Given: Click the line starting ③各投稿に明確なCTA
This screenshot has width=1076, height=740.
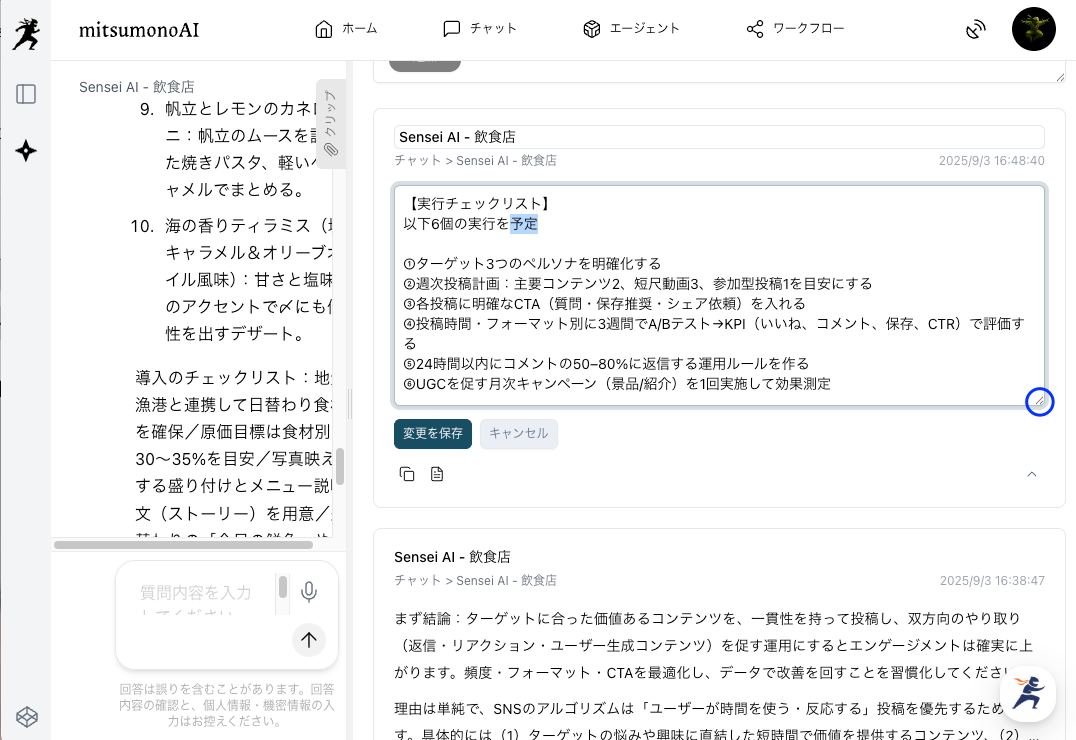Looking at the screenshot, I should click(x=605, y=303).
